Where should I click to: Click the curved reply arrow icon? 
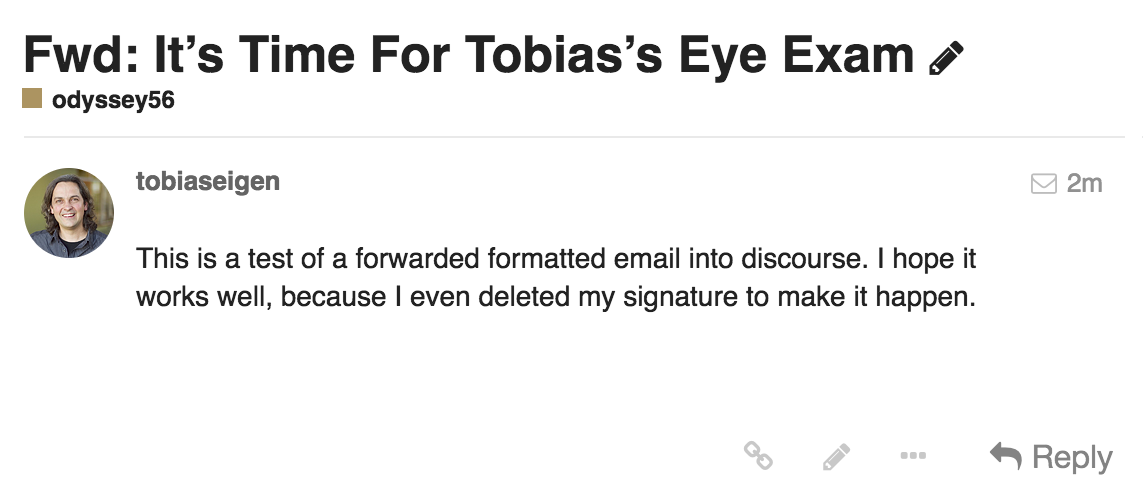click(1005, 456)
